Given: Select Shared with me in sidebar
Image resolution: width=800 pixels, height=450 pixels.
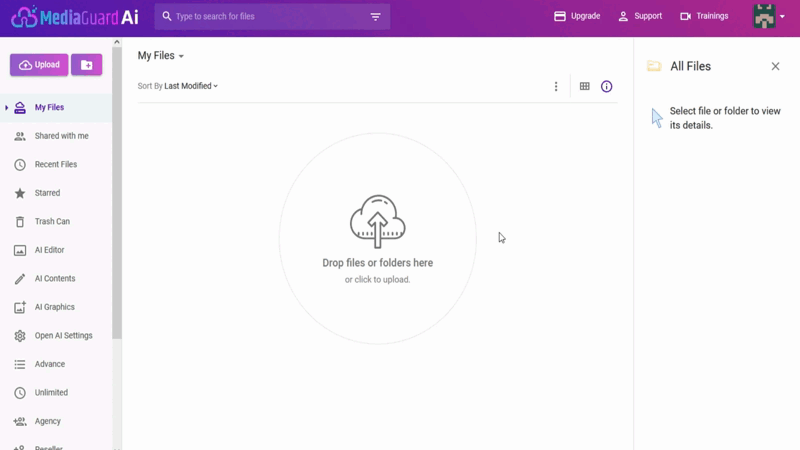Looking at the screenshot, I should click(x=61, y=136).
